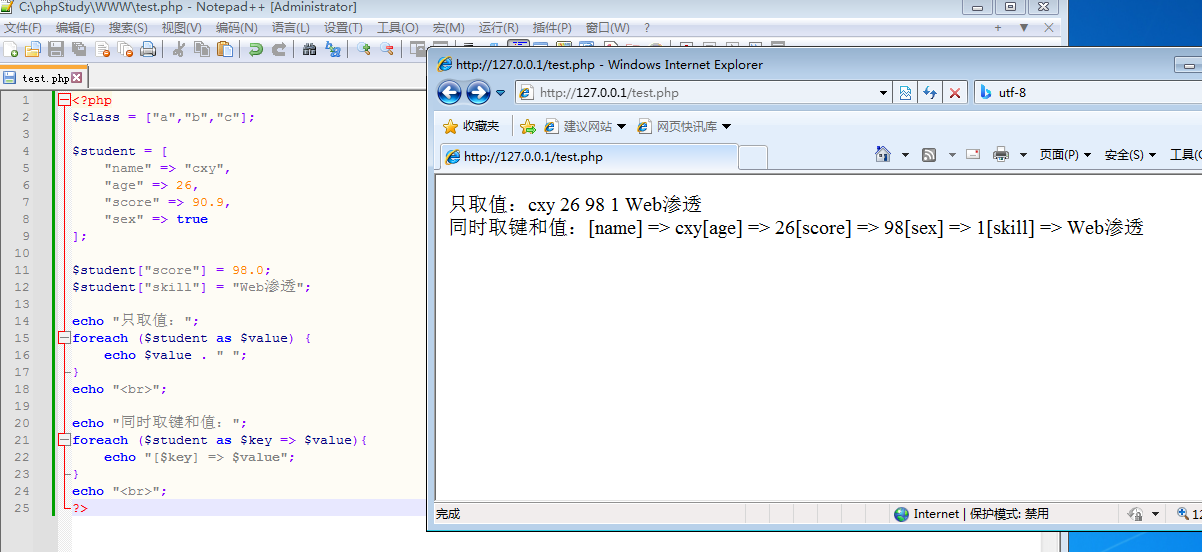Close the test.php tab in Notepad++

(x=77, y=77)
